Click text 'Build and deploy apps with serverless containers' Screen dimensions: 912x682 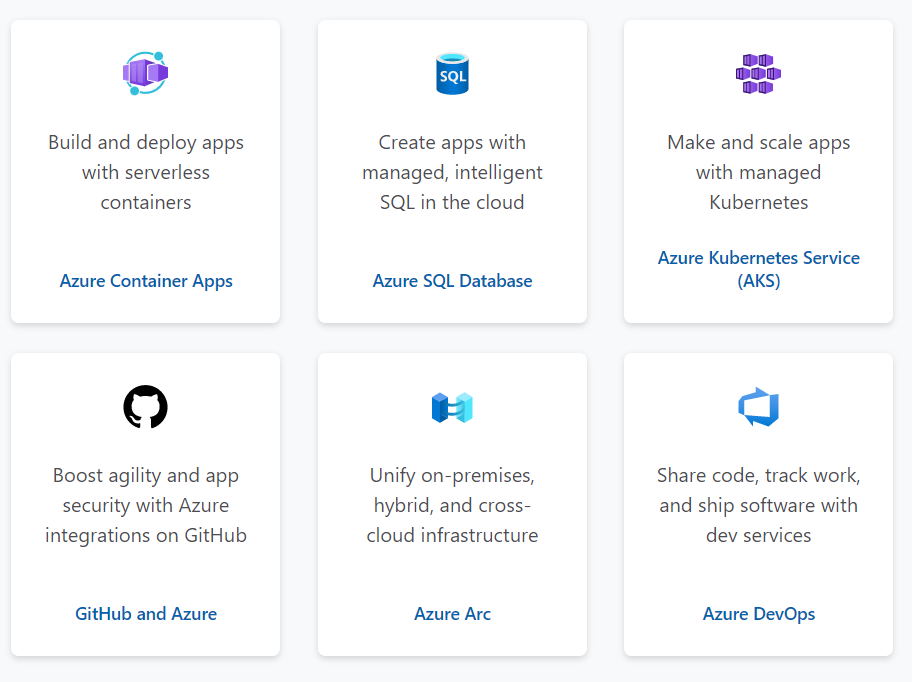point(146,172)
